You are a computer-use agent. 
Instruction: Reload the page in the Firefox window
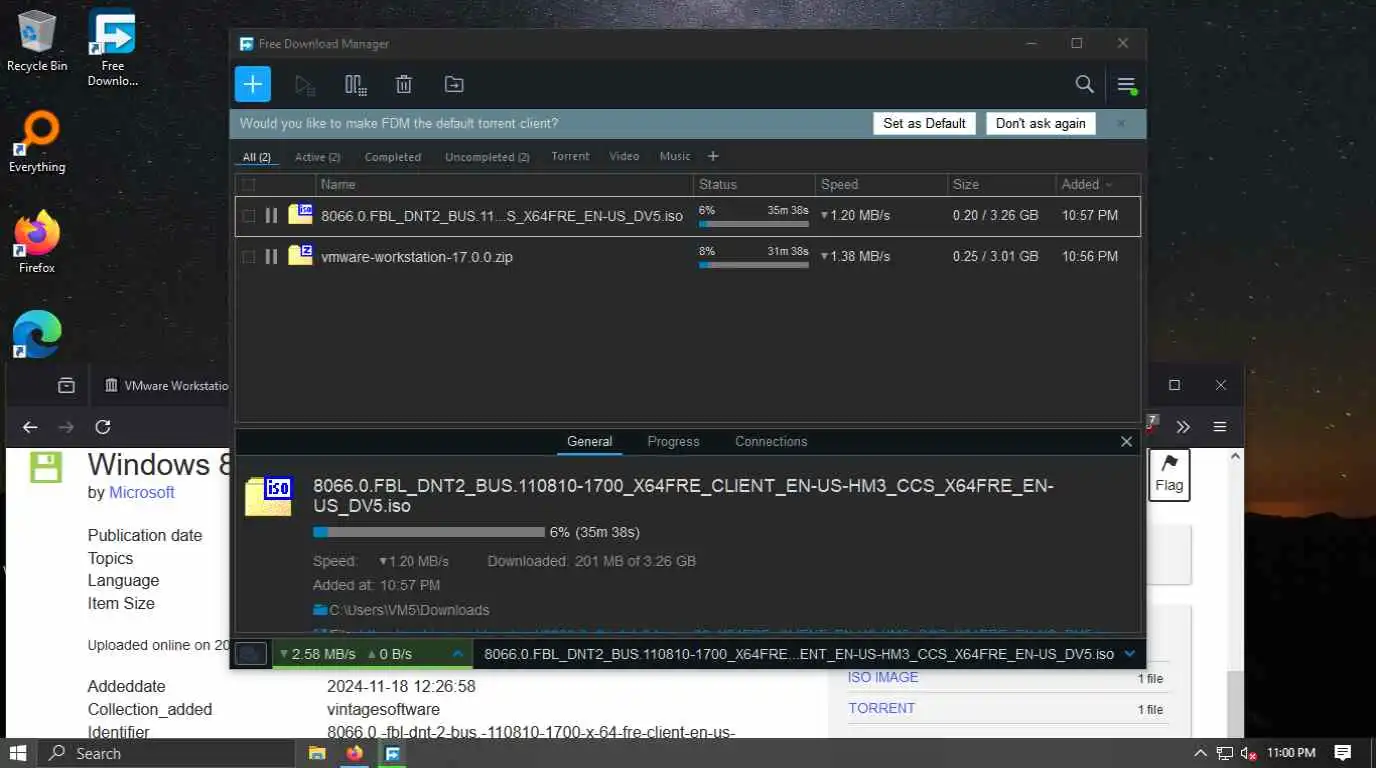pos(102,427)
